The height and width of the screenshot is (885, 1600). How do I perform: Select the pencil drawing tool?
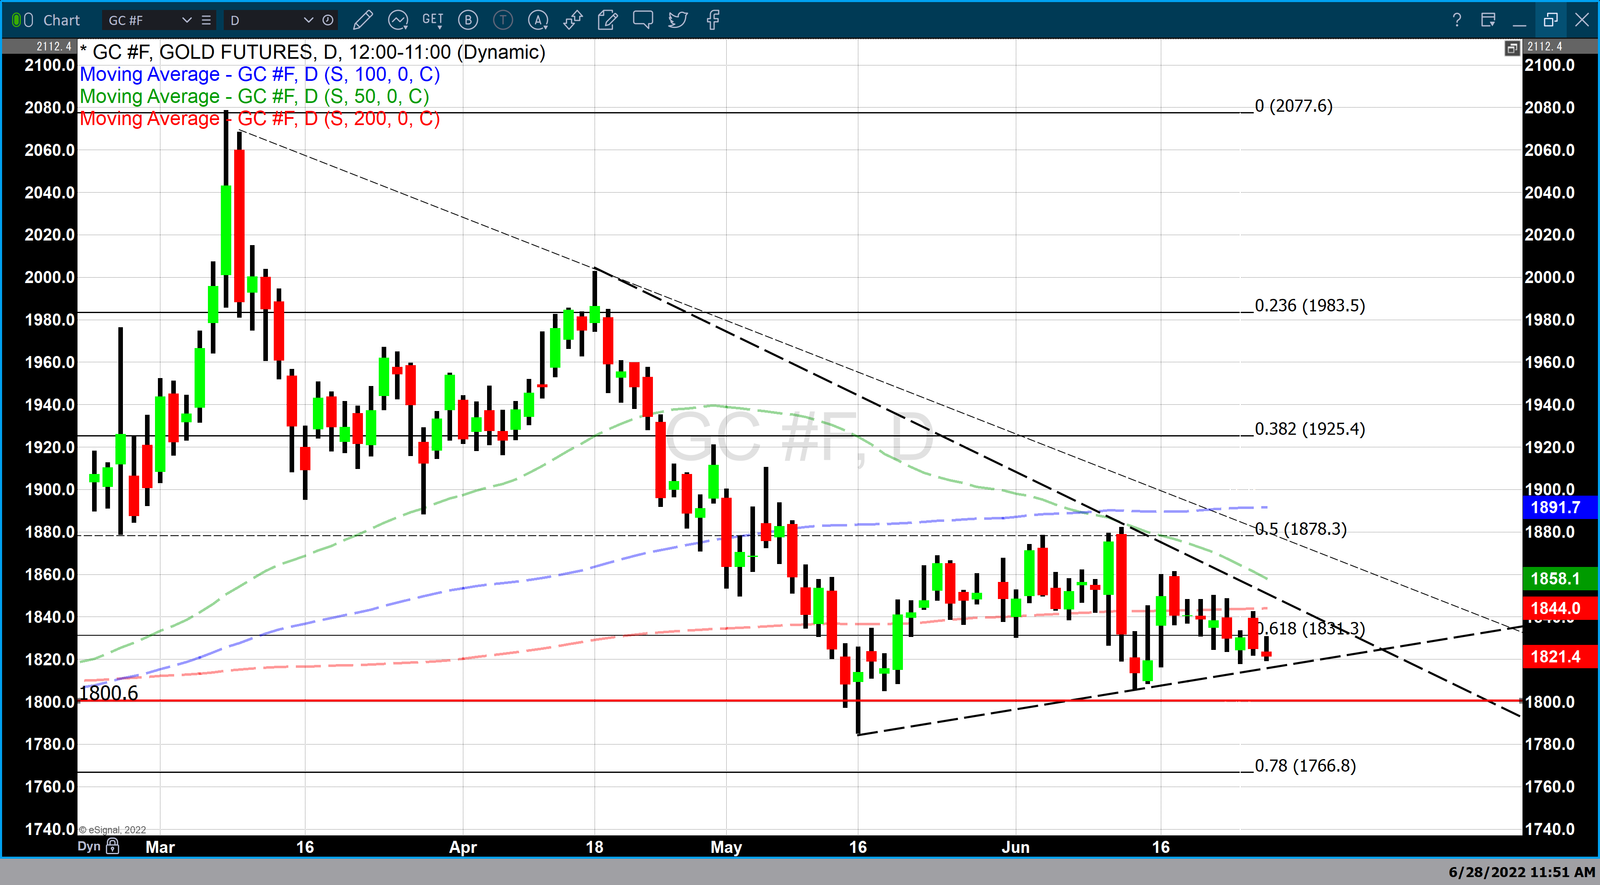tap(363, 20)
